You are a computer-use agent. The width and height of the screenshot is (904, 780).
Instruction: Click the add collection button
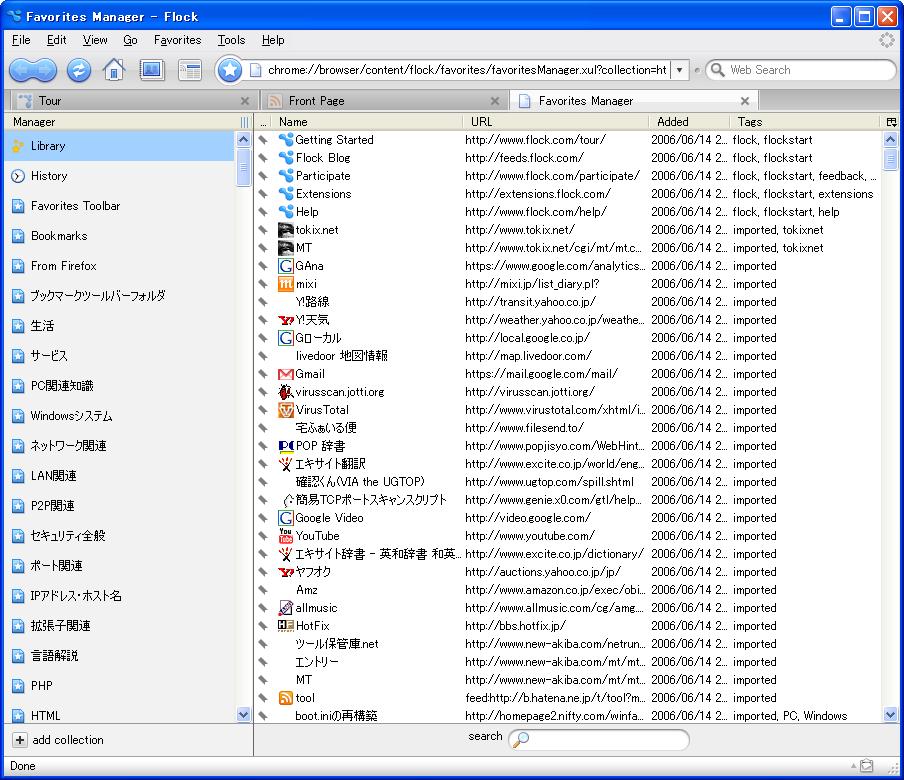click(58, 740)
